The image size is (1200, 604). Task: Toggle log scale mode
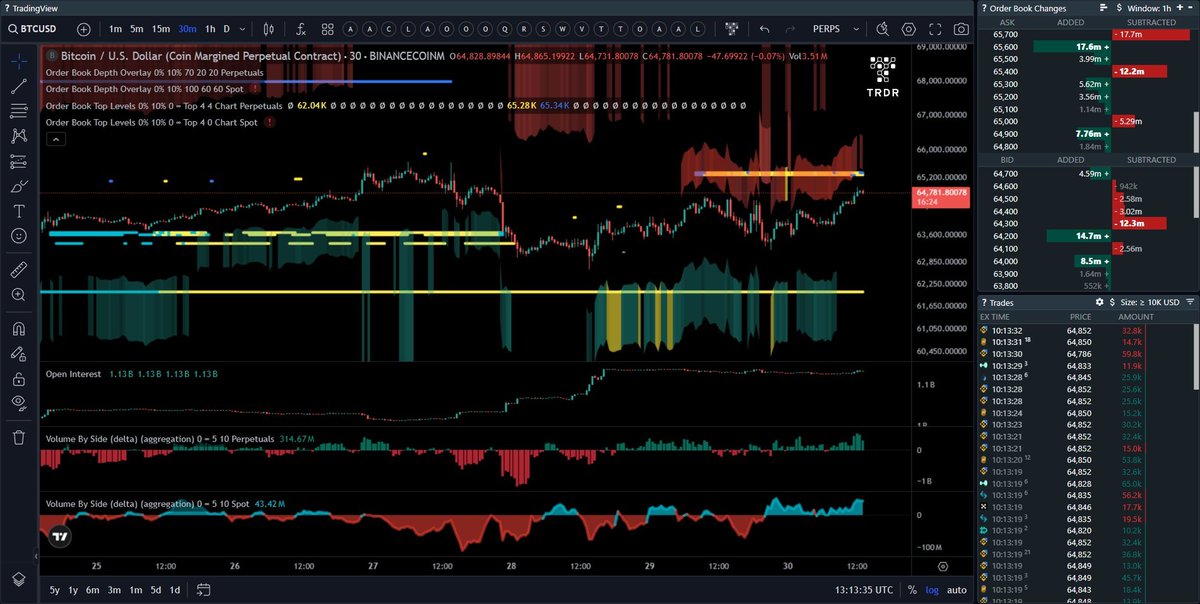pos(931,590)
